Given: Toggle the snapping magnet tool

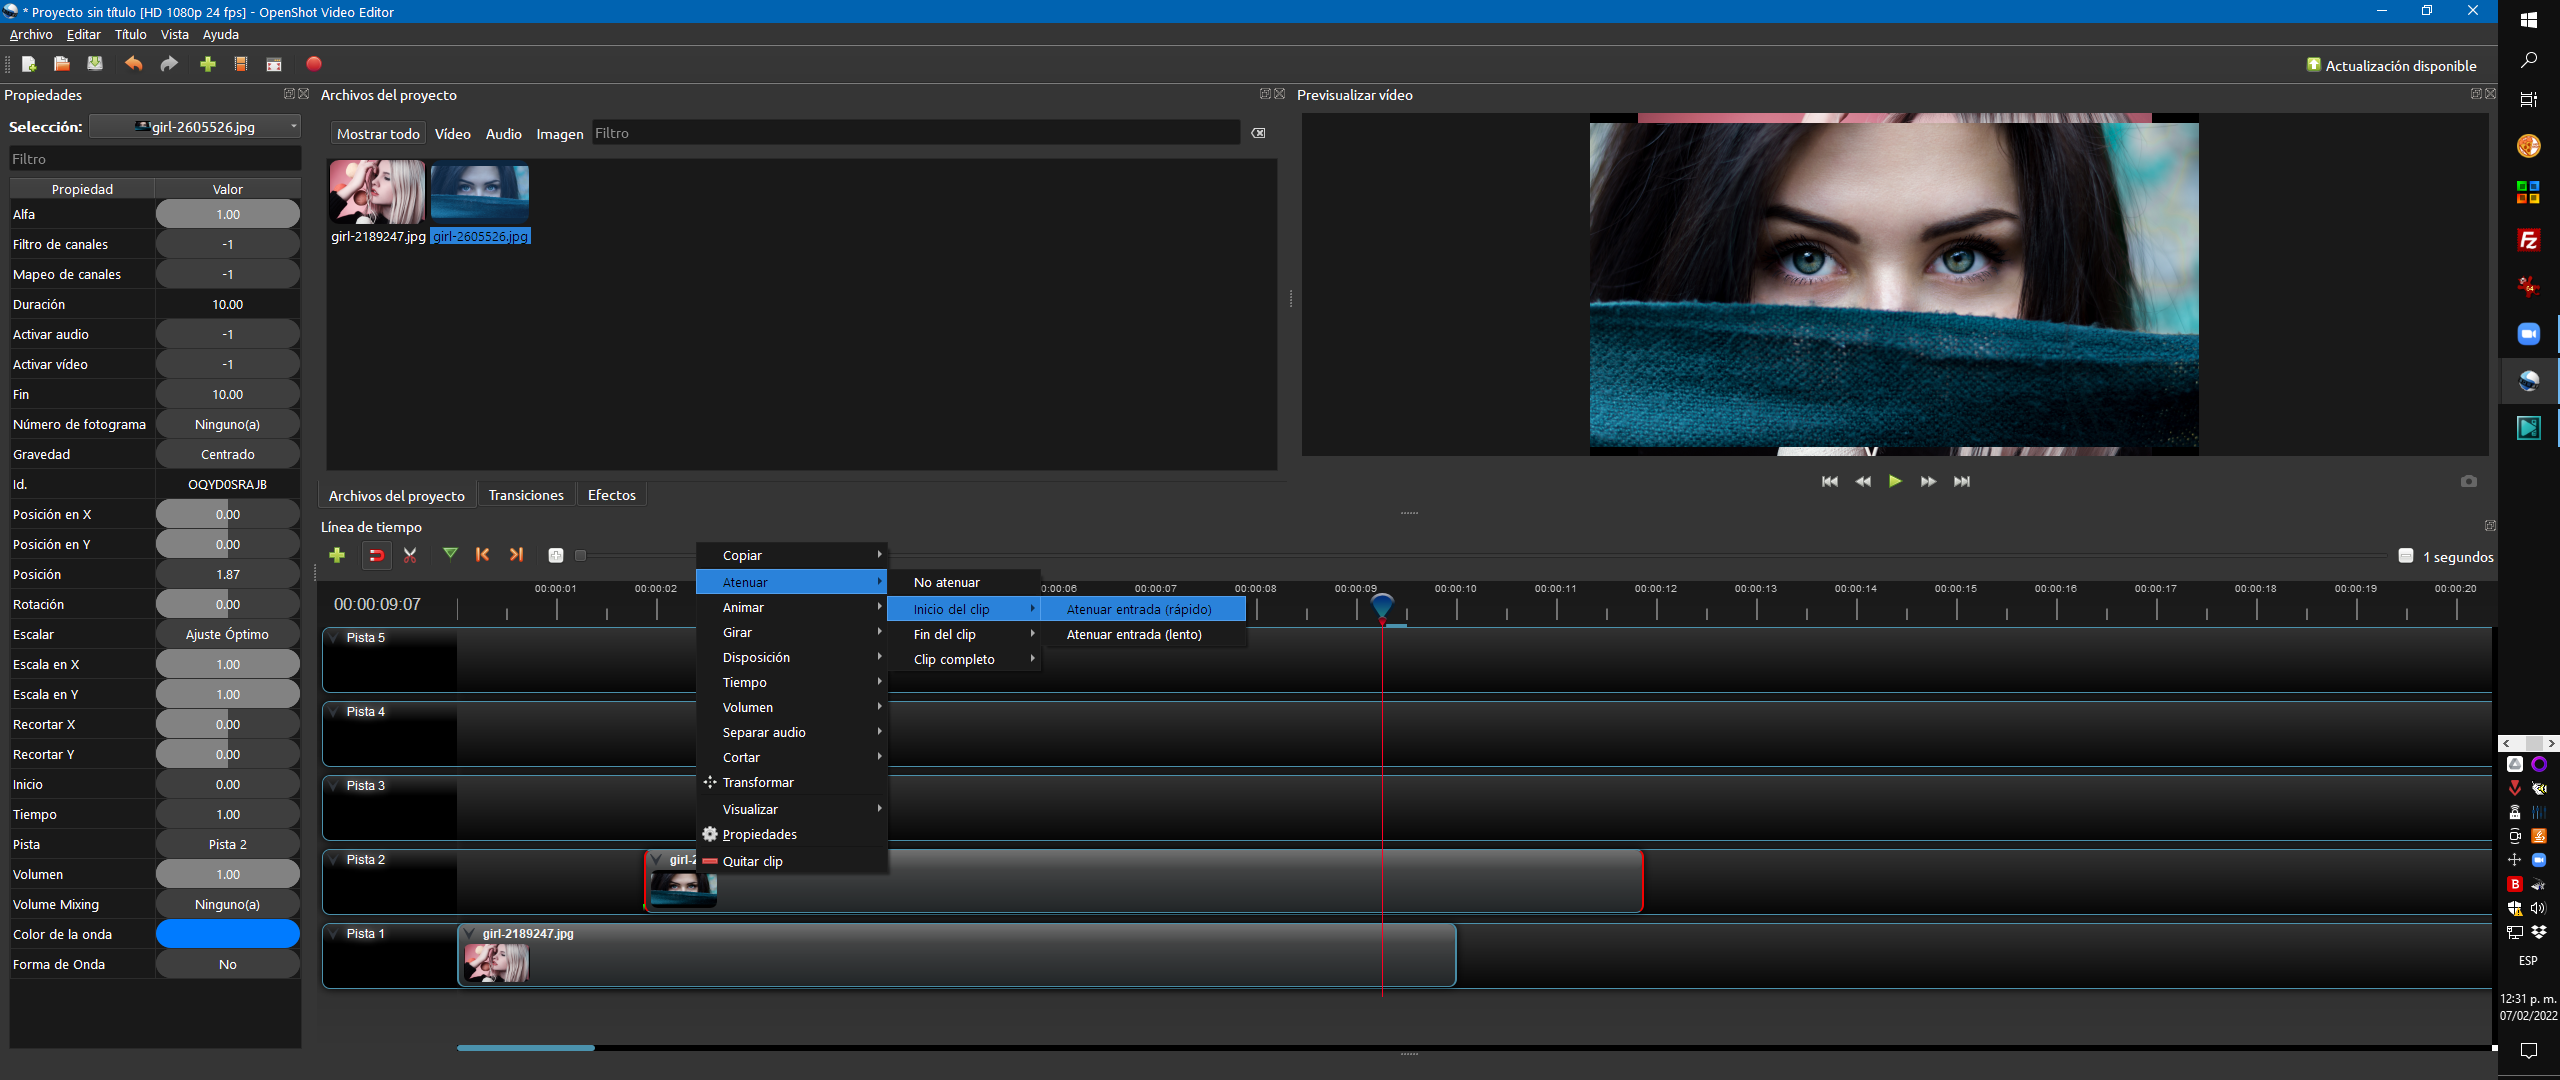Looking at the screenshot, I should coord(376,555).
